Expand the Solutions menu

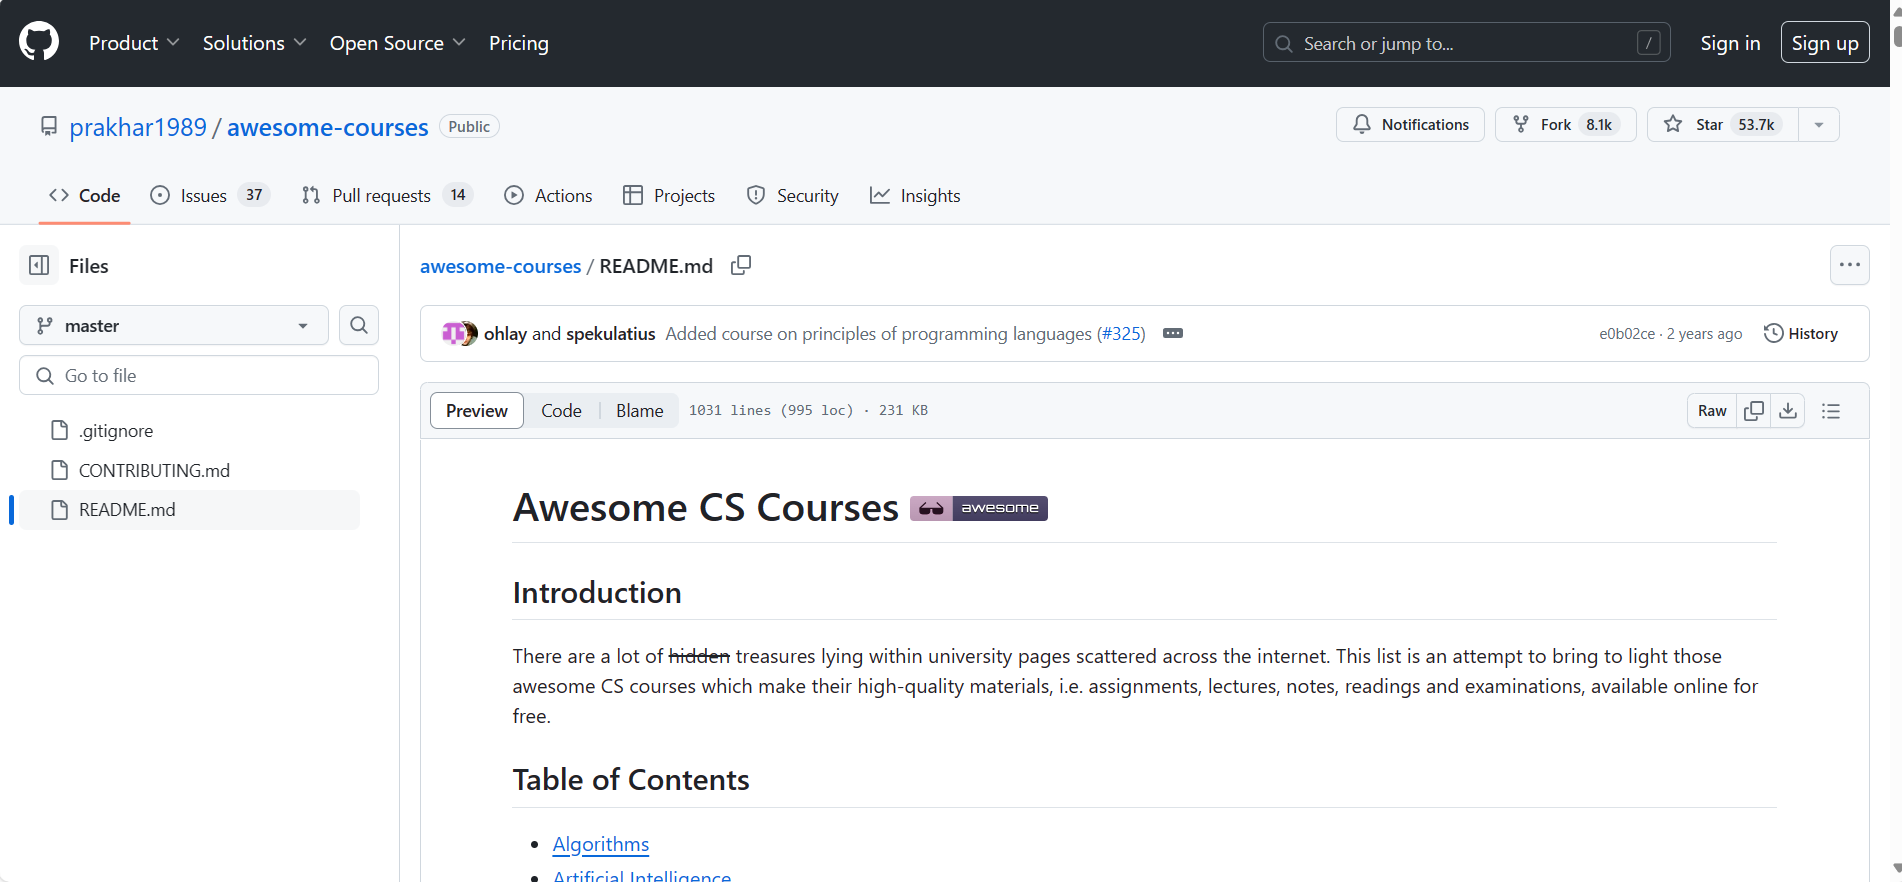click(254, 43)
